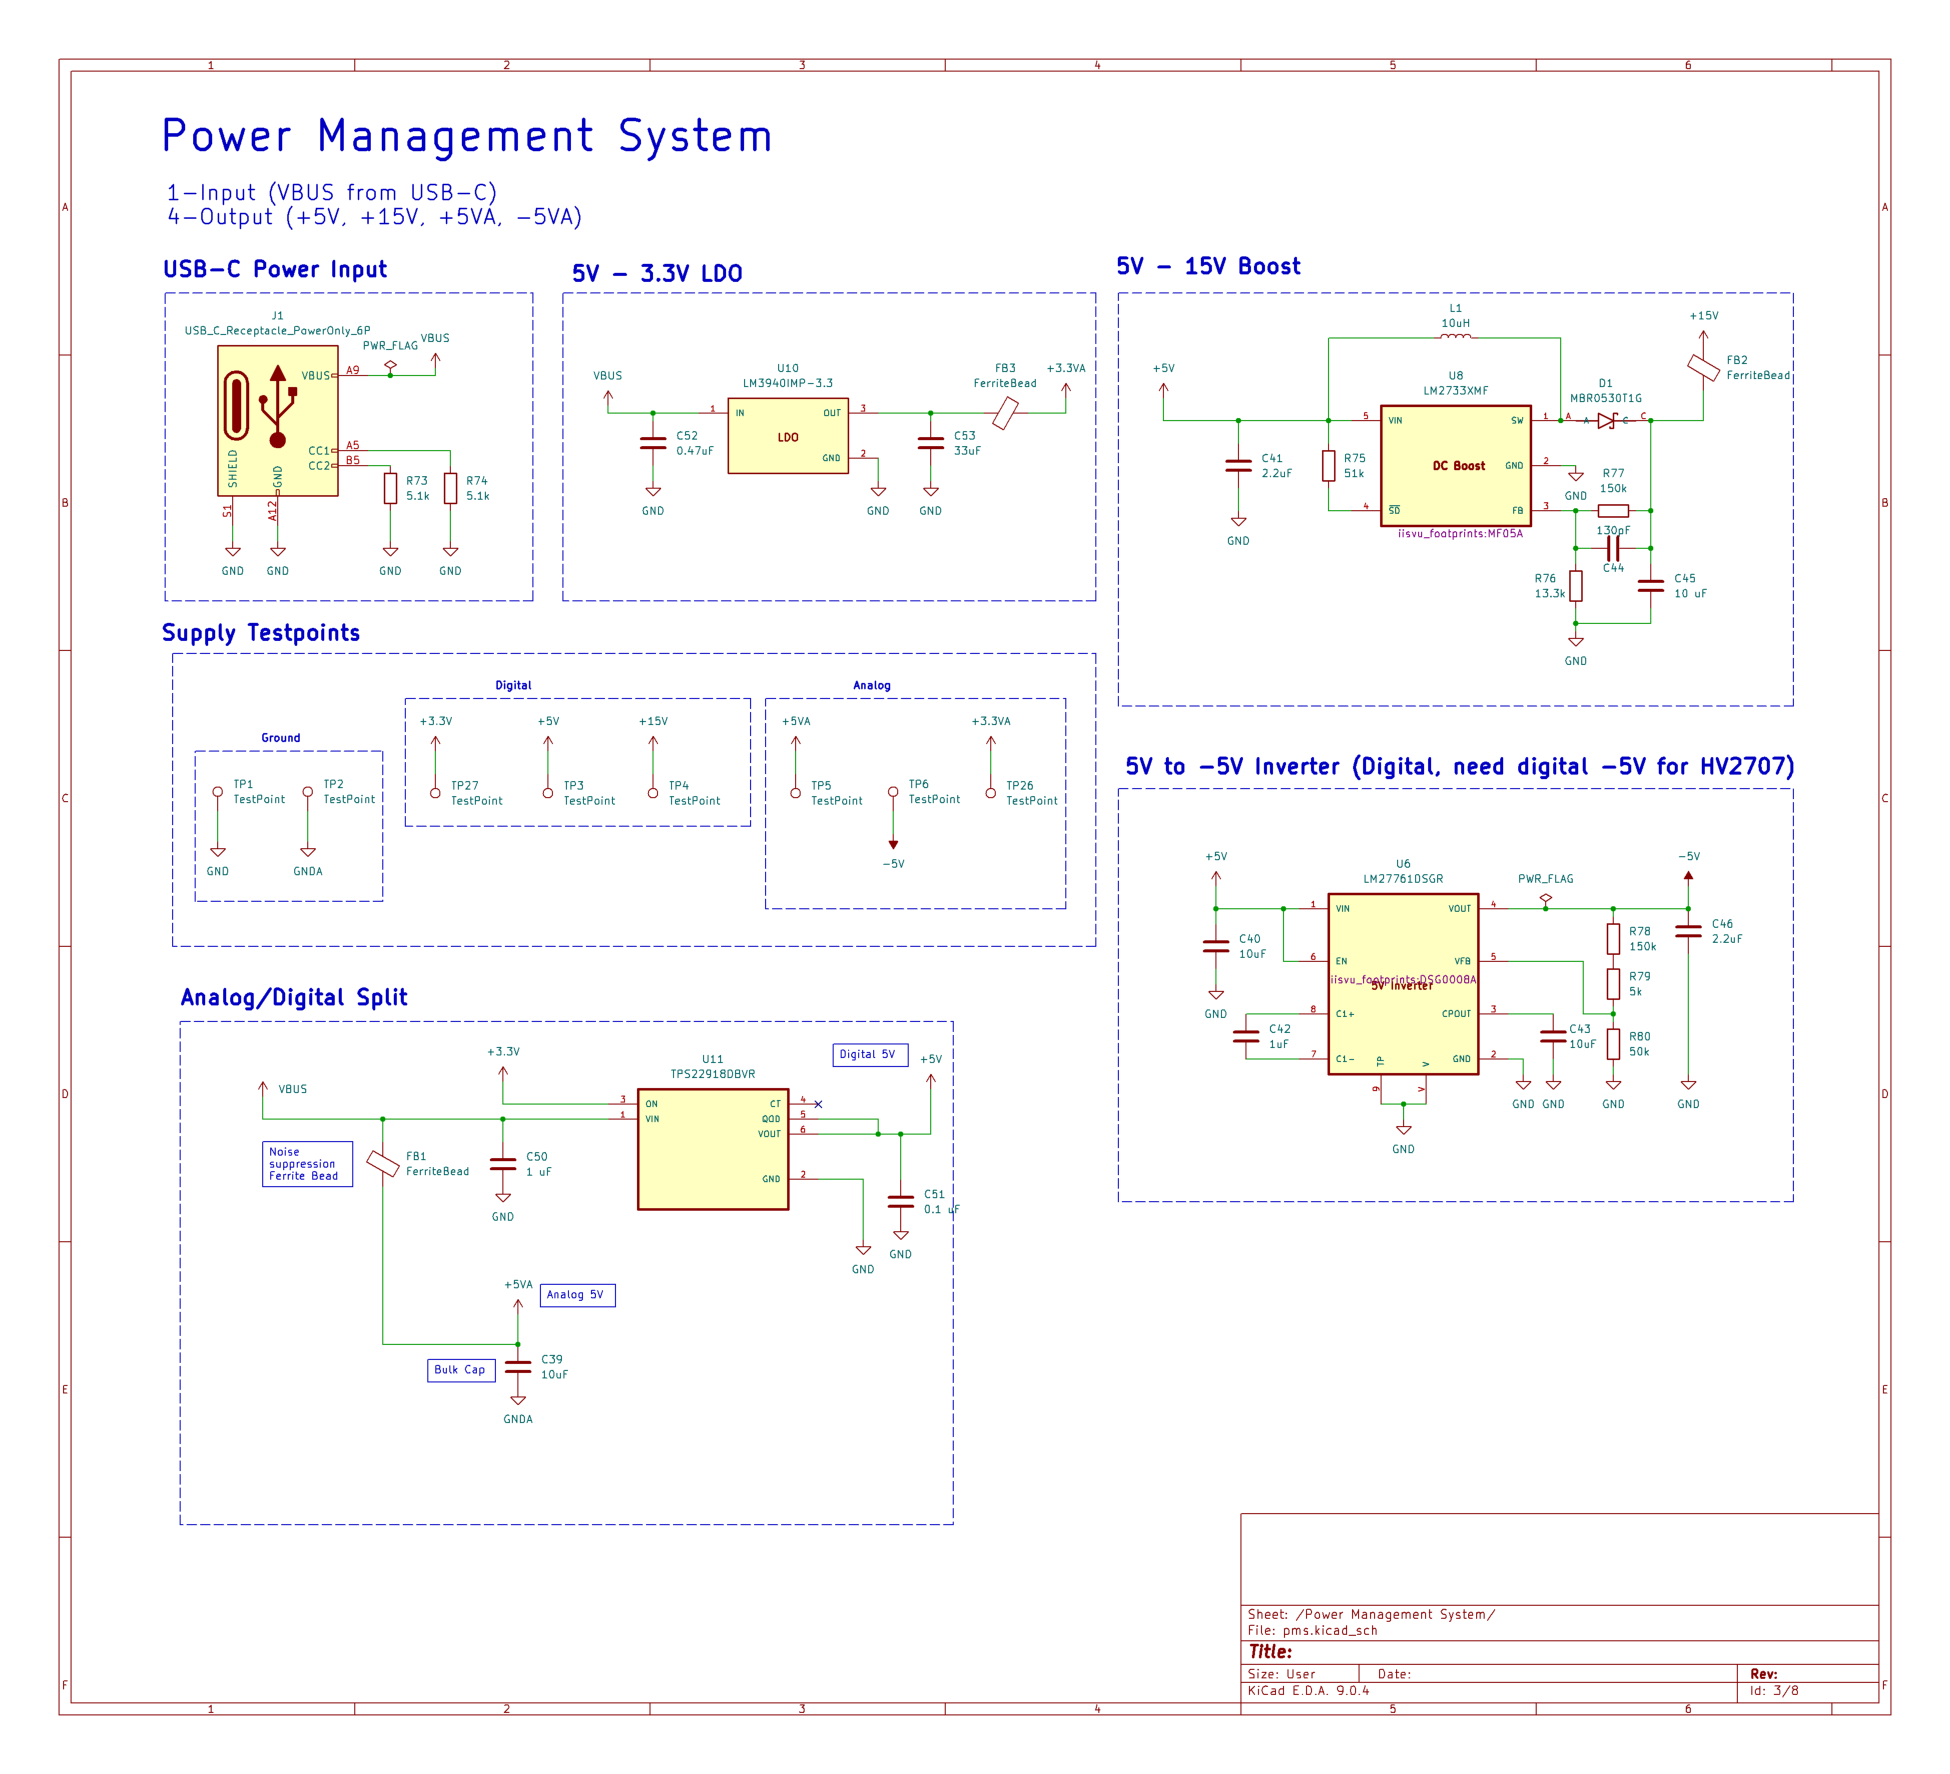Click the R75 51k resistor symbol
This screenshot has width=1950, height=1774.
[1328, 466]
